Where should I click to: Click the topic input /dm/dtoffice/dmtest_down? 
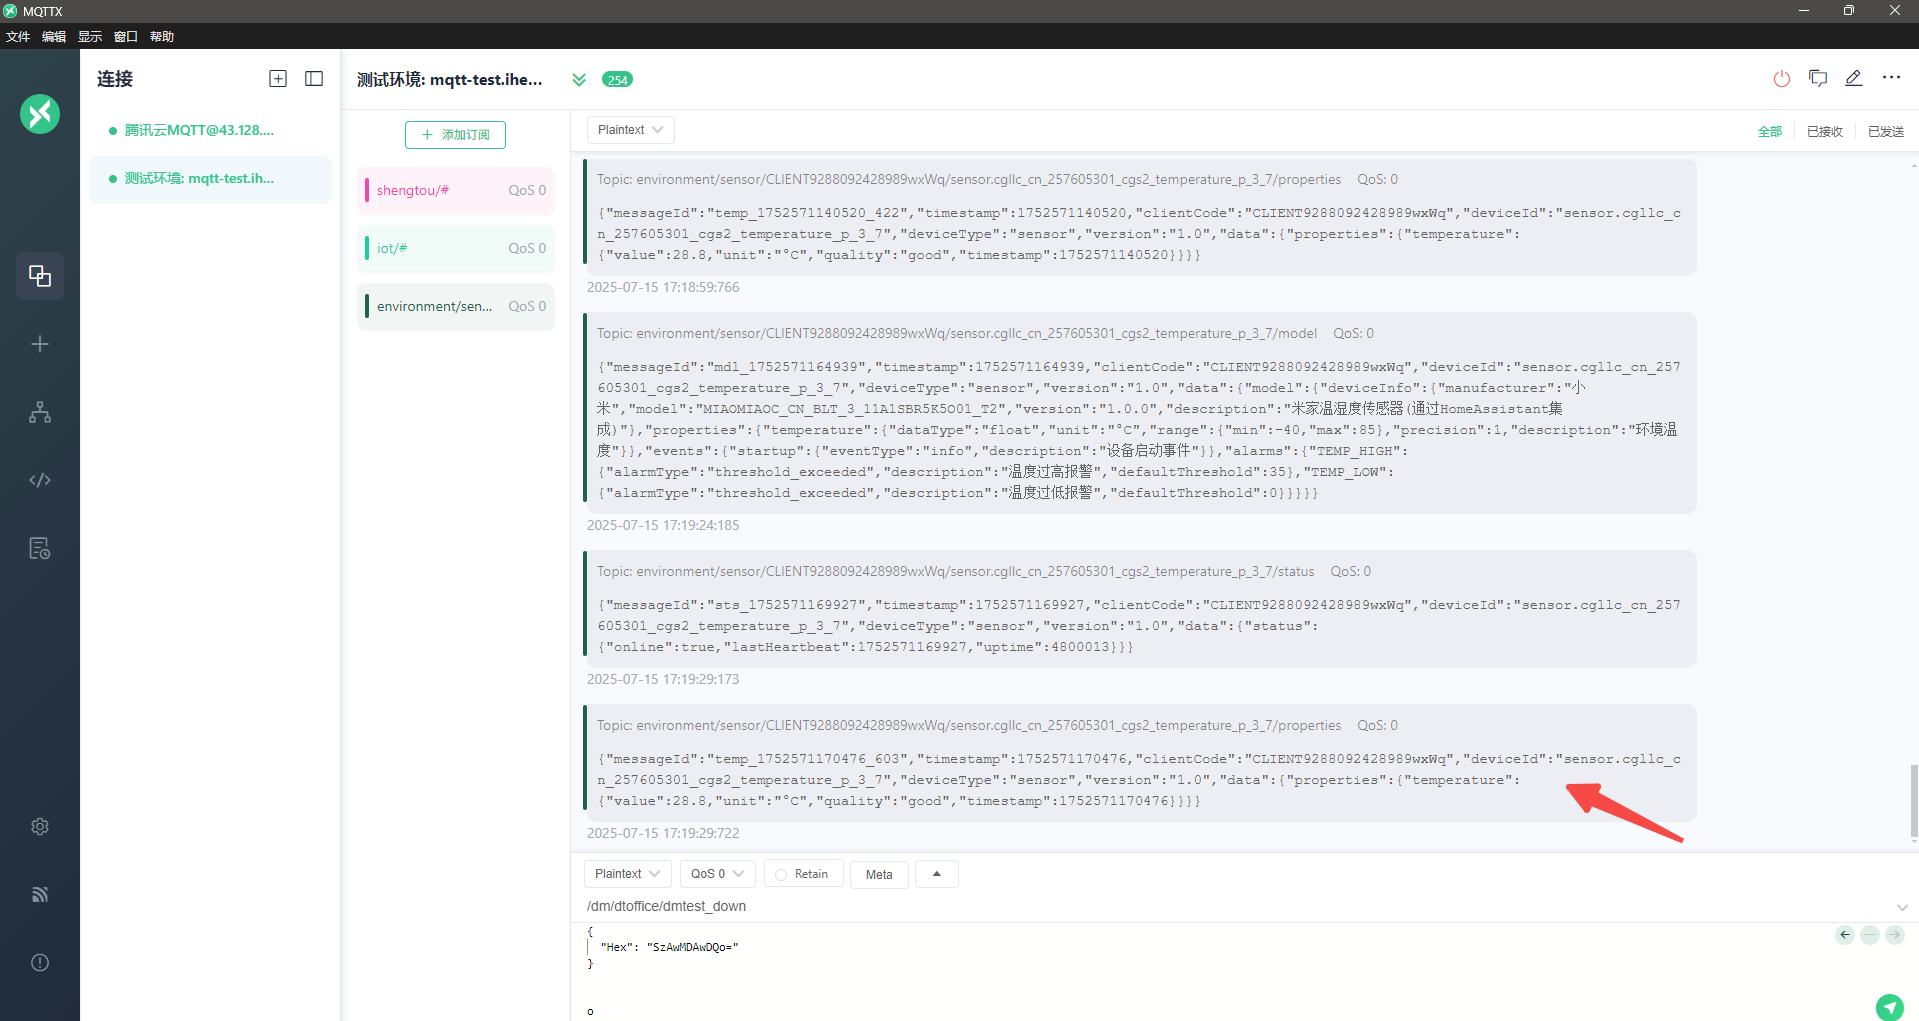tap(1200, 906)
